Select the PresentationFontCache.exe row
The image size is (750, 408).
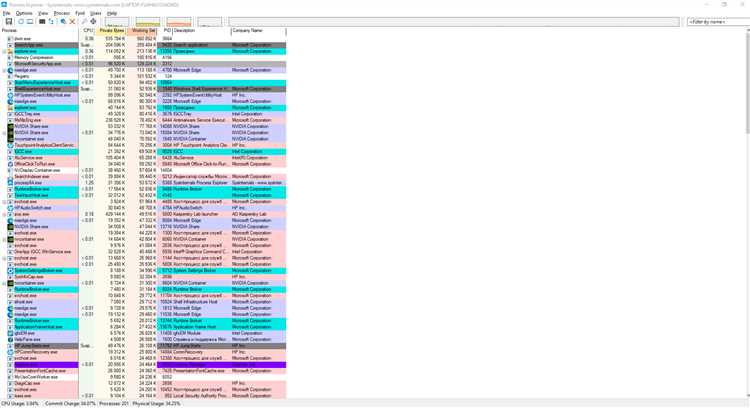pos(143,371)
